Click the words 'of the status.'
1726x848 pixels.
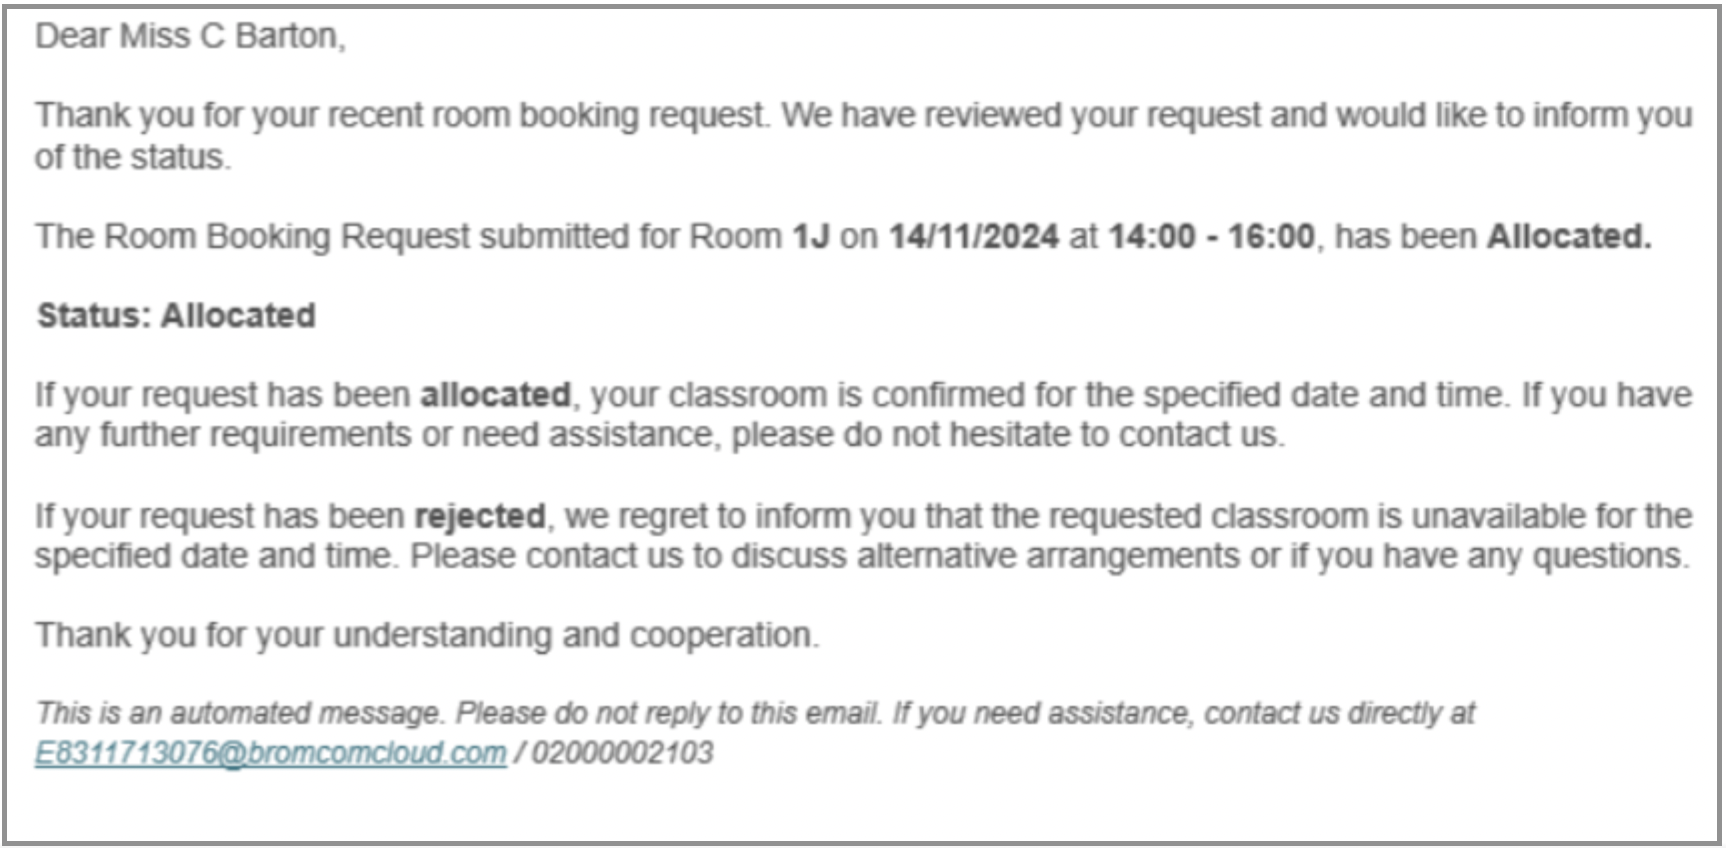click(x=133, y=158)
